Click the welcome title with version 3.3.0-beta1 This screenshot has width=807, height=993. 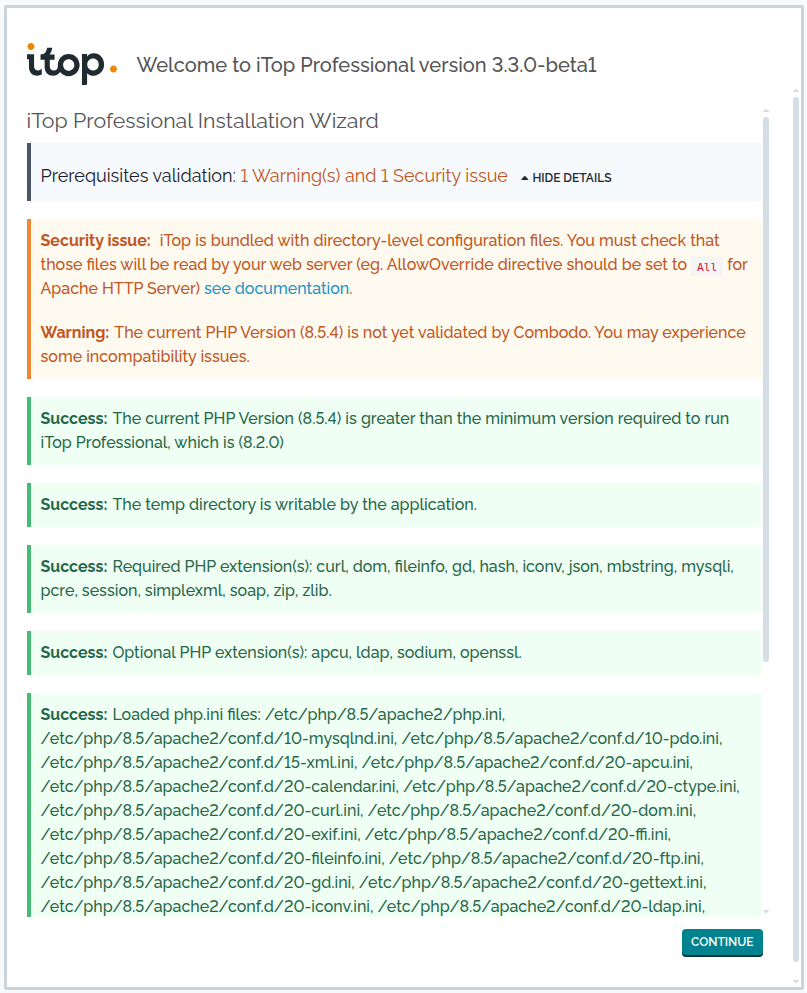(367, 65)
